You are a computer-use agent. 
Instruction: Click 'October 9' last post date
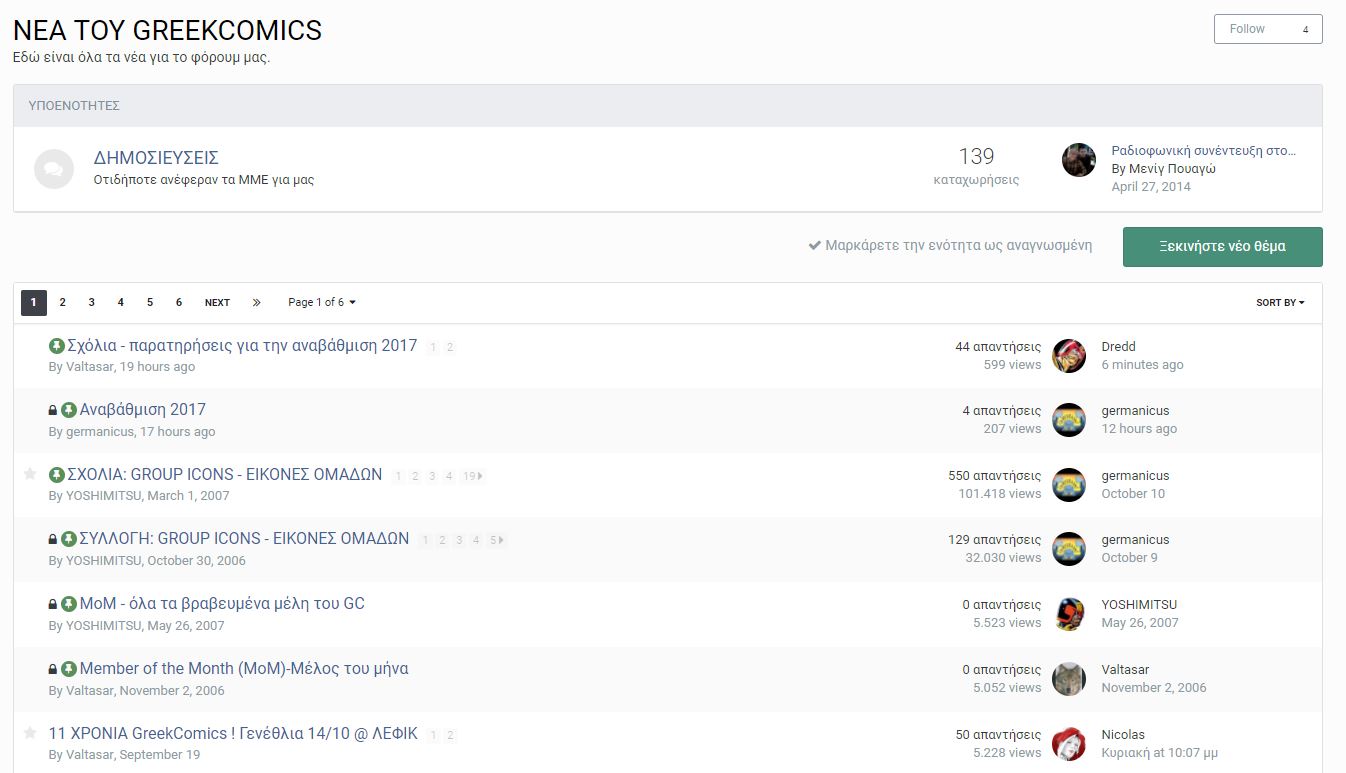point(1129,558)
